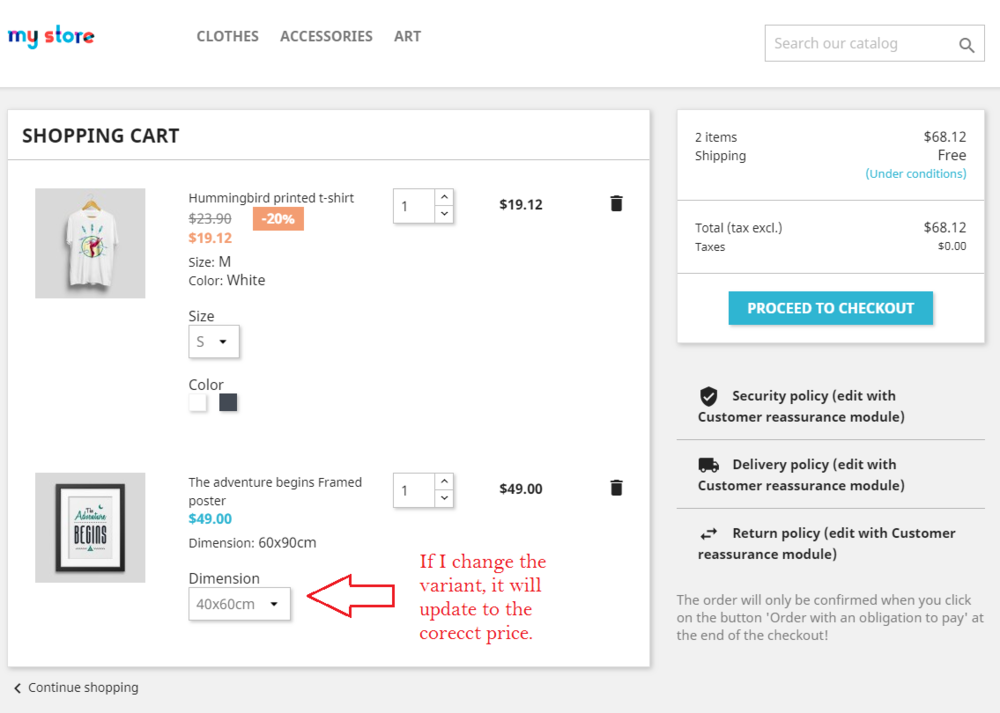Open the Under conditions shipping link
This screenshot has width=1000, height=713.
915,173
